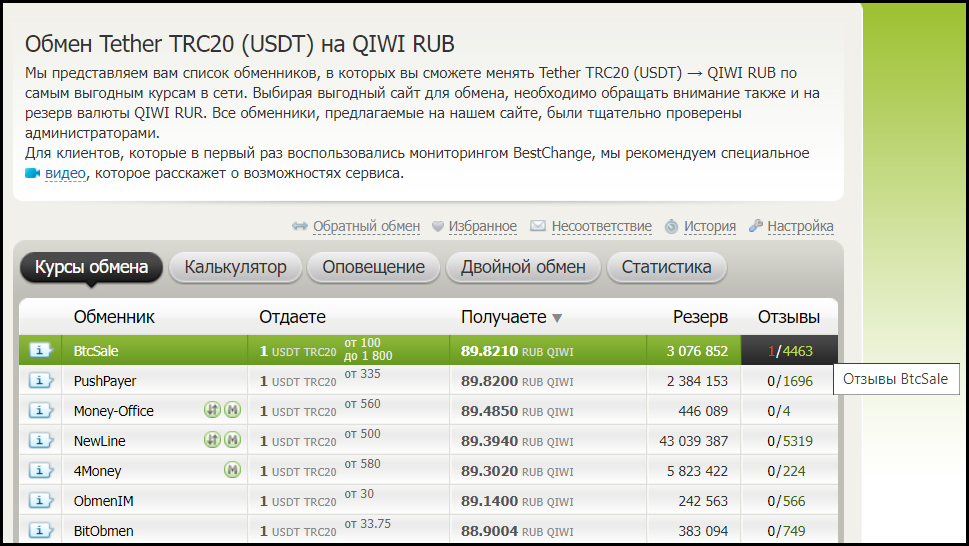Click the arrows badge on Money-Office row
Image resolution: width=969 pixels, height=546 pixels.
(212, 410)
